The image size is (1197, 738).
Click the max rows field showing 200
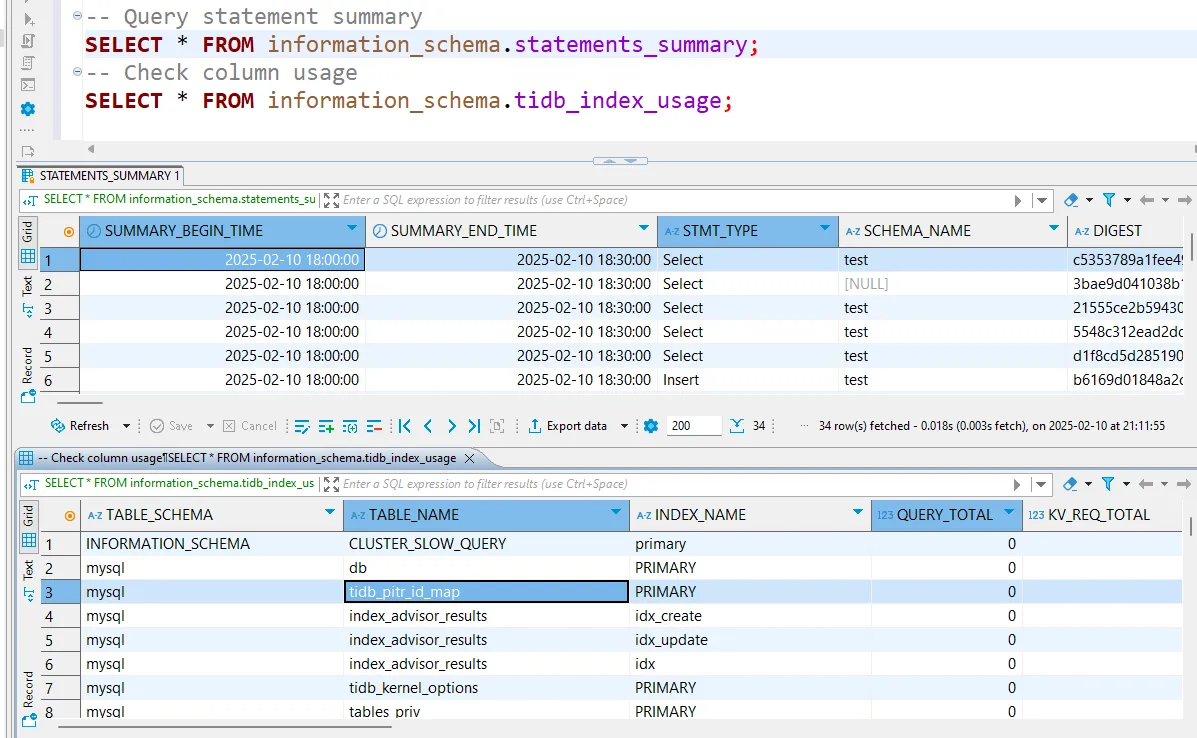[693, 426]
